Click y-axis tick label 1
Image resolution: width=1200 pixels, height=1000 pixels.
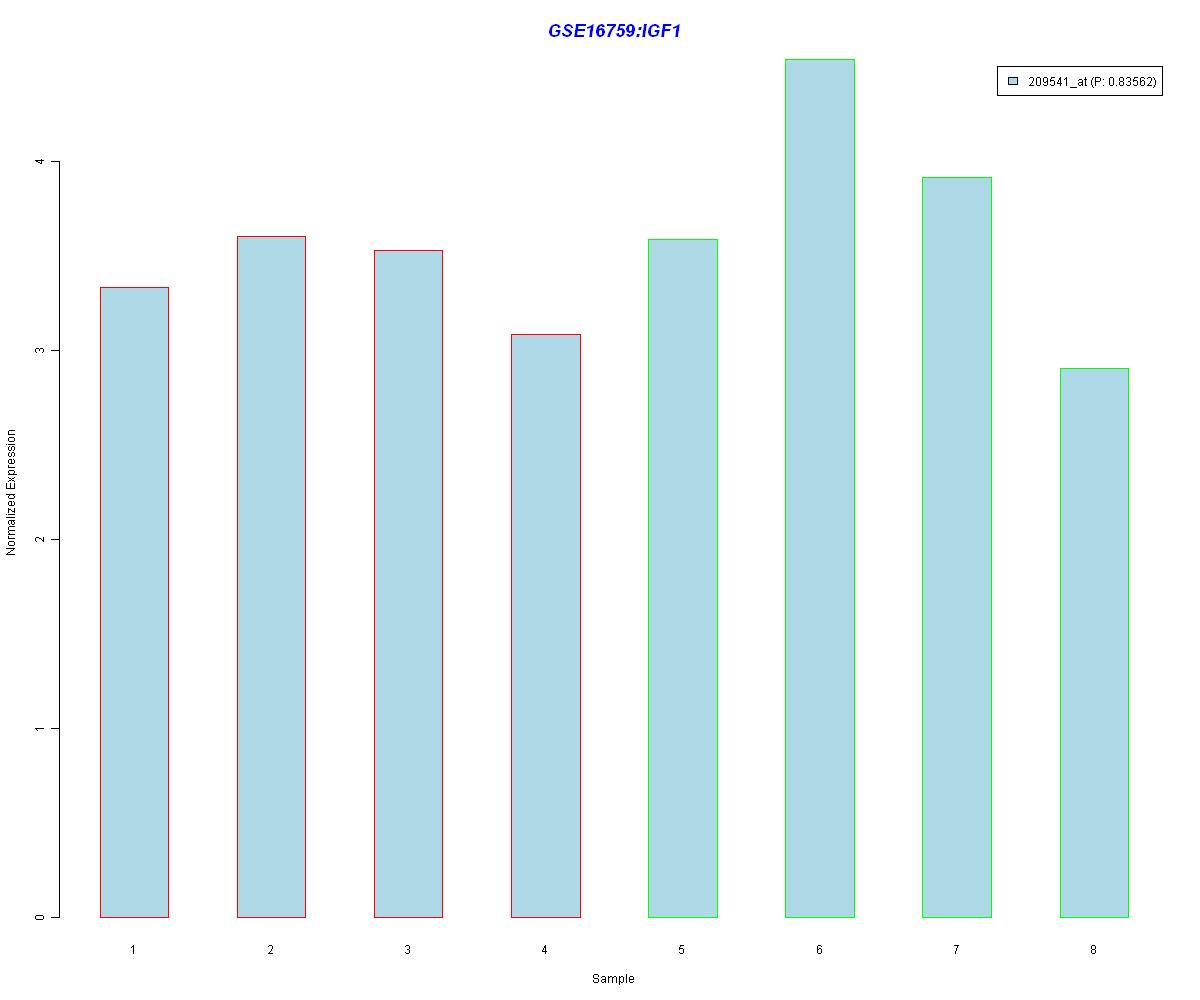[x=40, y=728]
